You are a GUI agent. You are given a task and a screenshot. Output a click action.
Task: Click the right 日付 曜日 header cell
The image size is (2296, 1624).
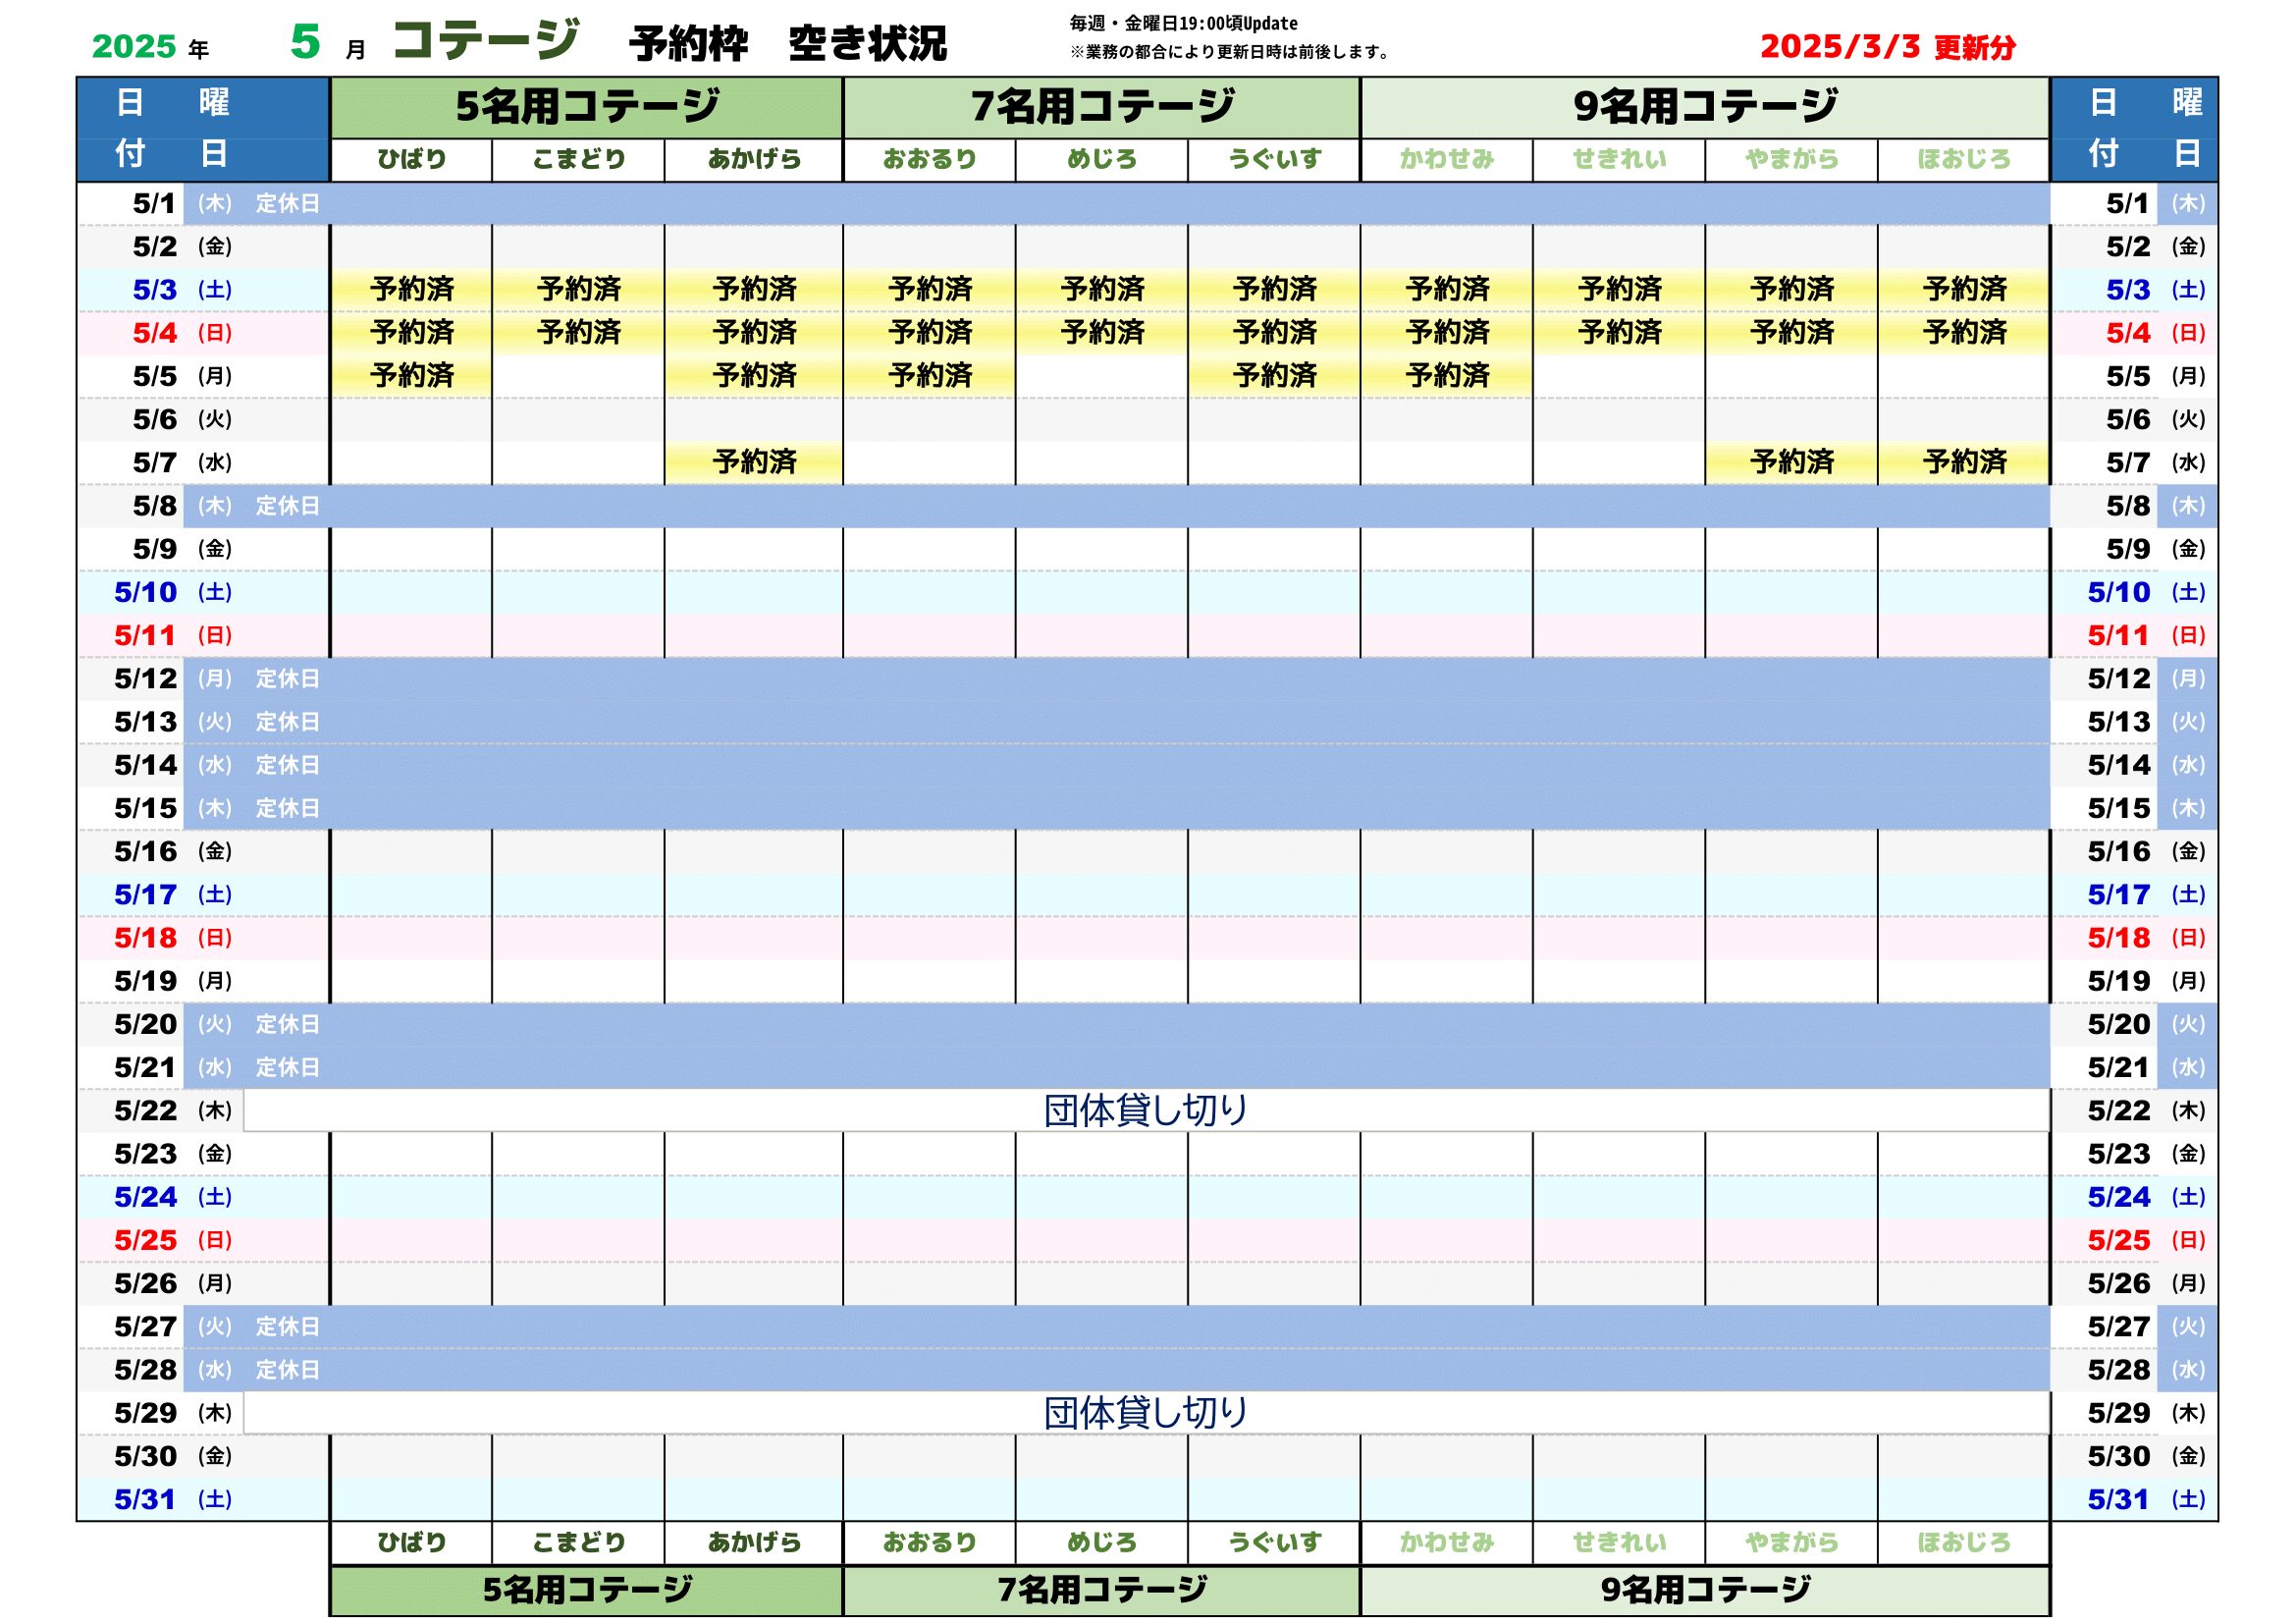click(x=2134, y=129)
